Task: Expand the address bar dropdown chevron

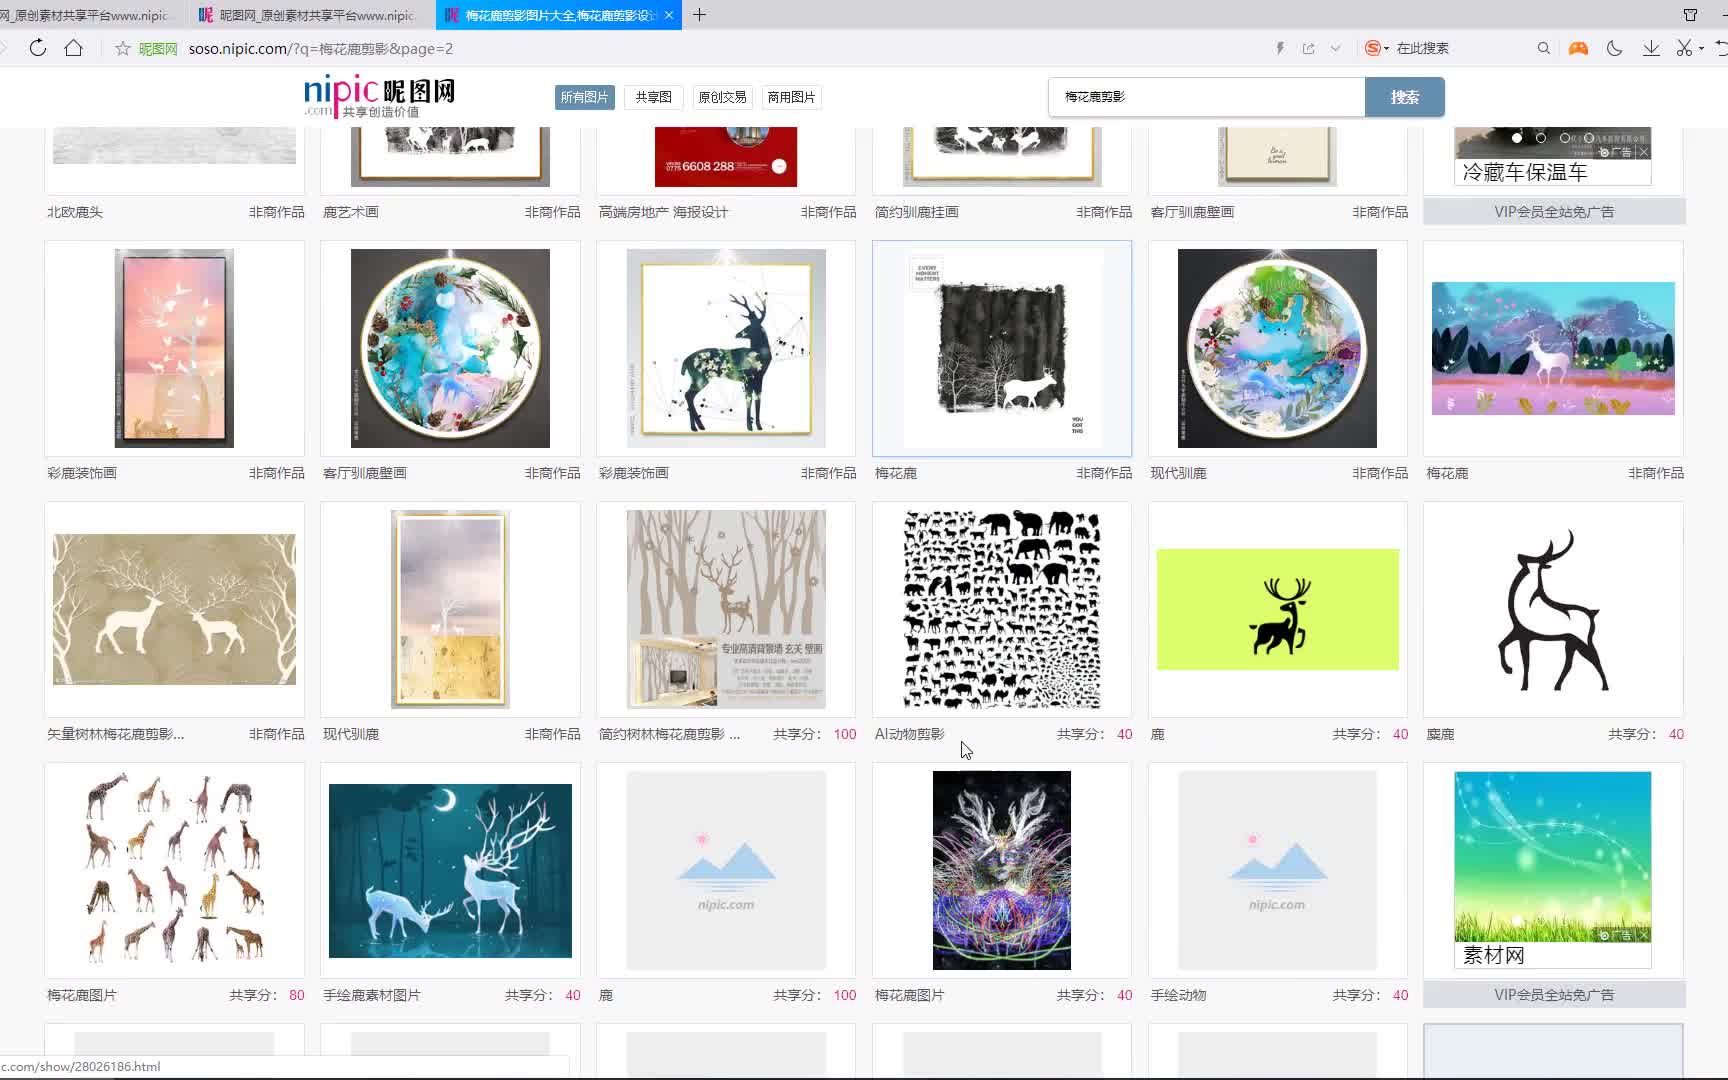Action: pyautogui.click(x=1335, y=48)
